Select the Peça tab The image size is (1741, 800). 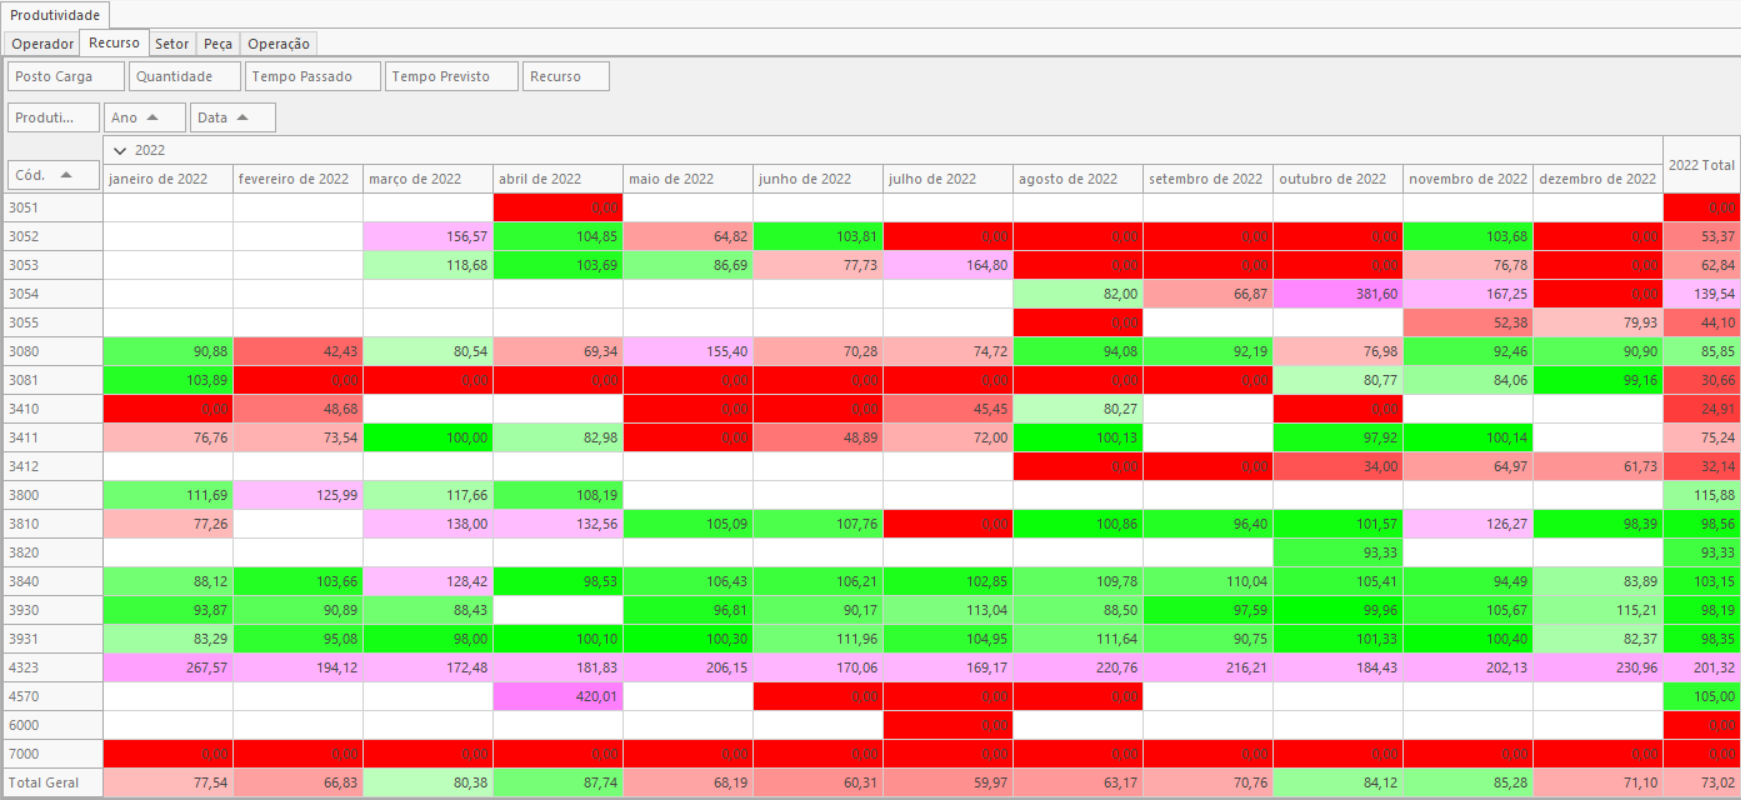217,44
